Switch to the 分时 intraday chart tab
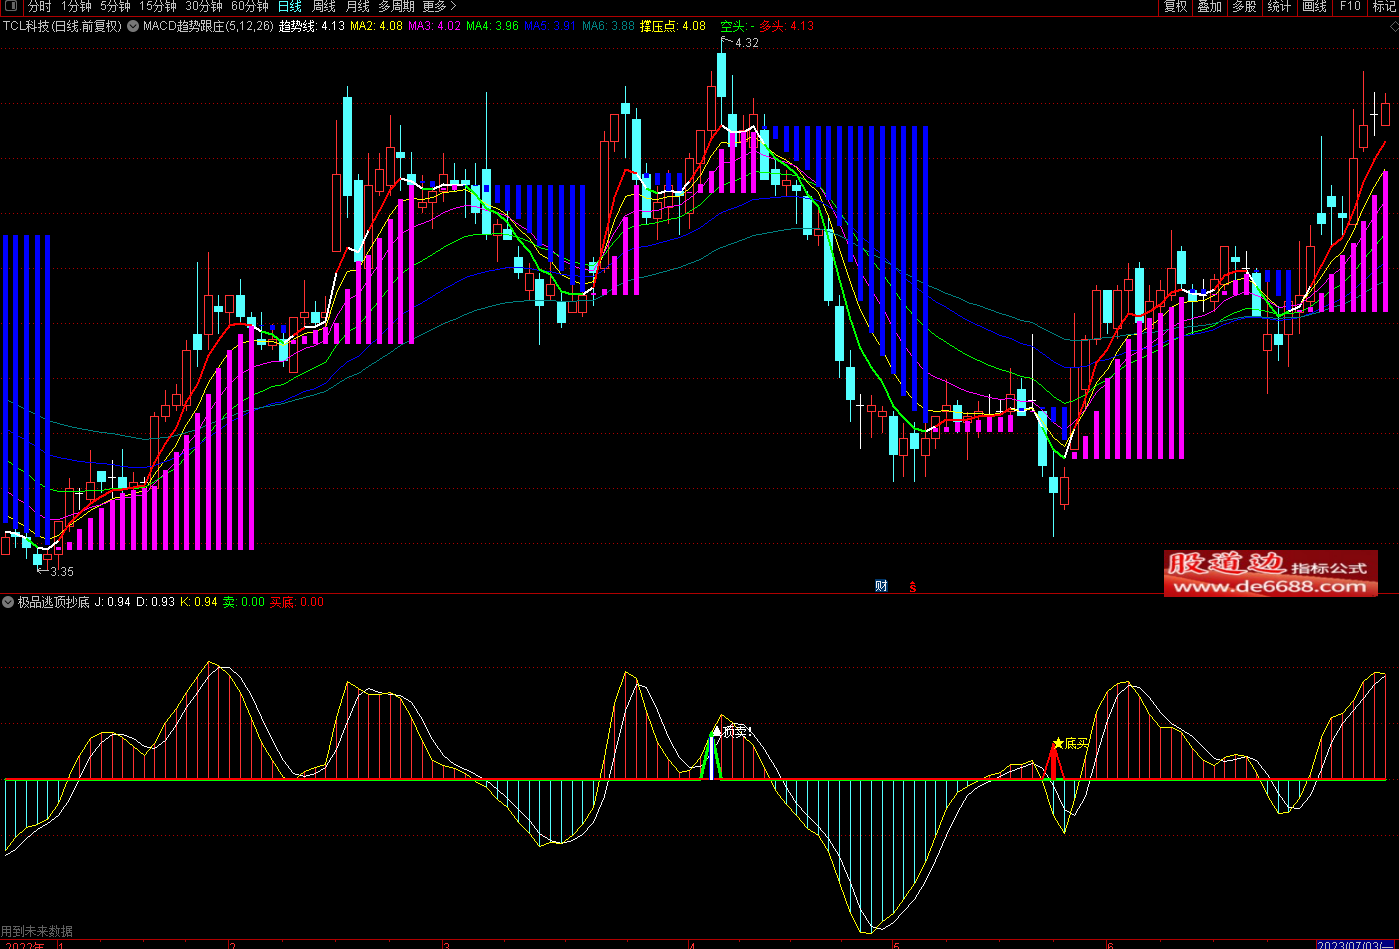Viewport: 1399px width, 949px height. [40, 7]
